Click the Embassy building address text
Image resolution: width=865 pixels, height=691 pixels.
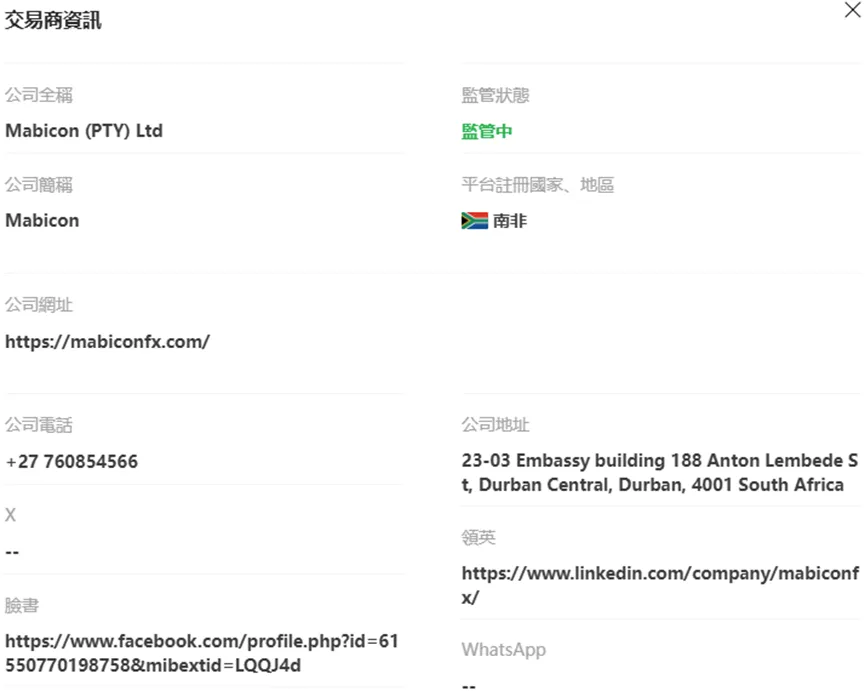(x=660, y=473)
